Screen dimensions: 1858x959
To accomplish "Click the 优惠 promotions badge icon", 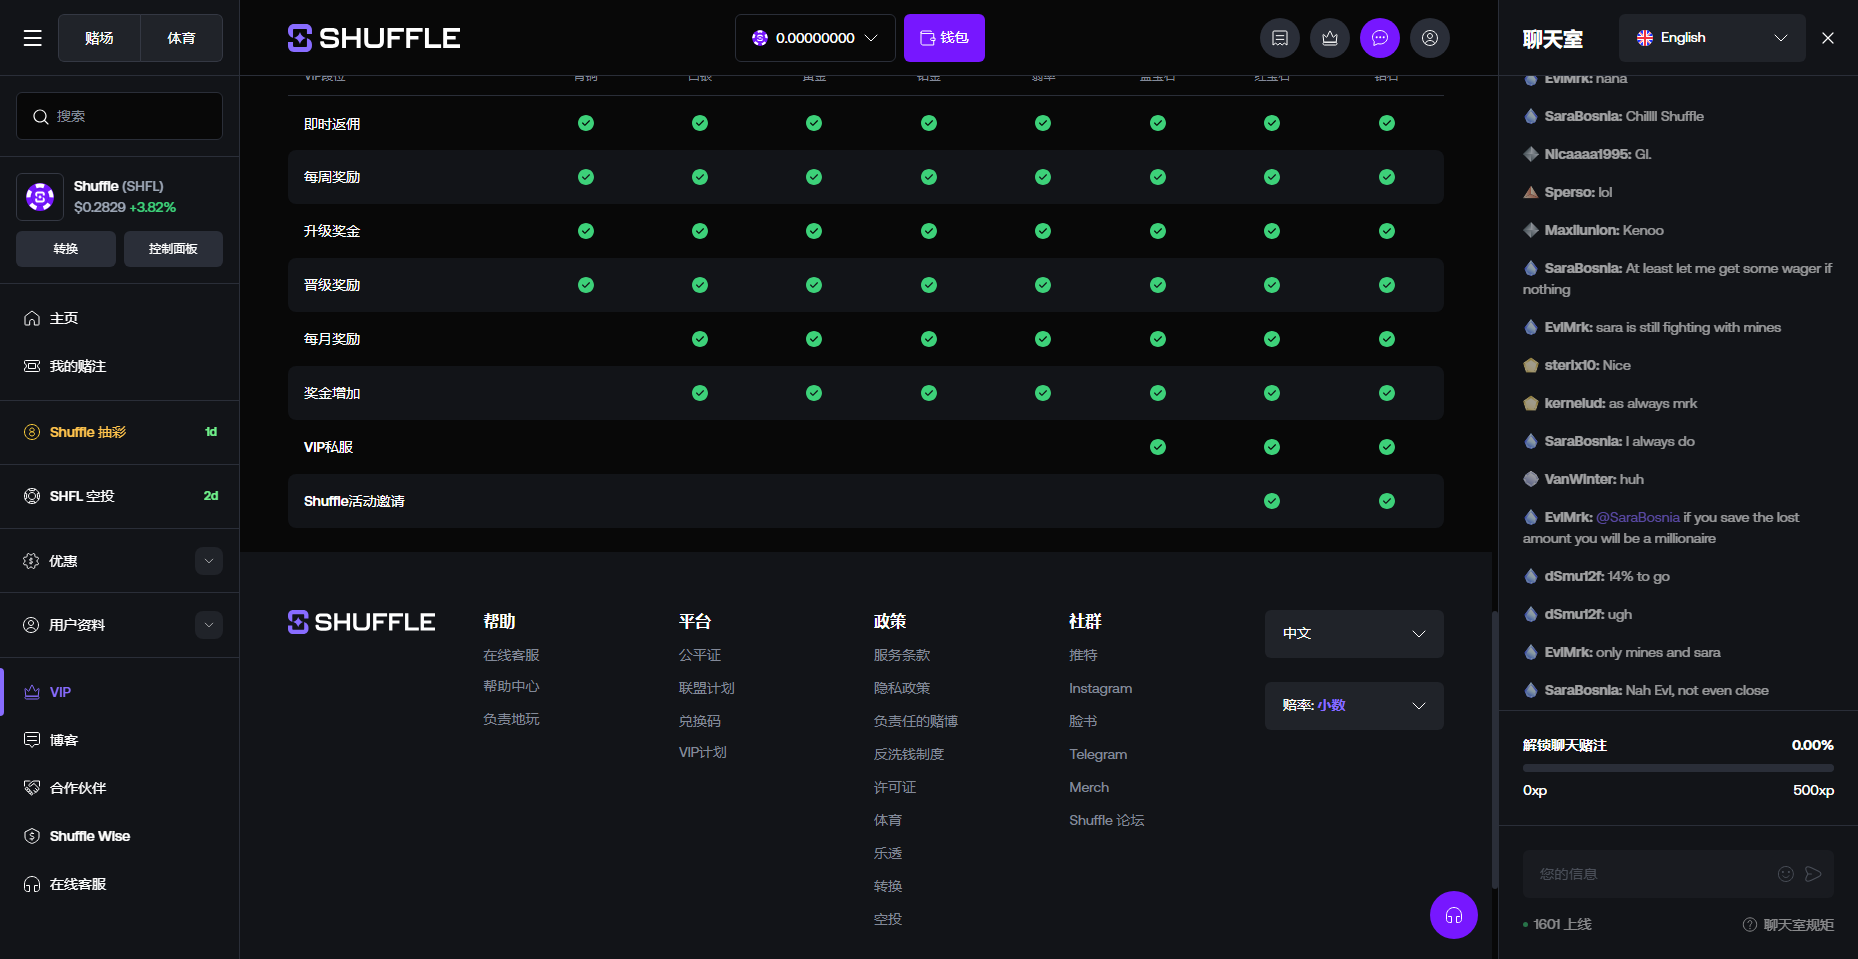I will pos(32,561).
